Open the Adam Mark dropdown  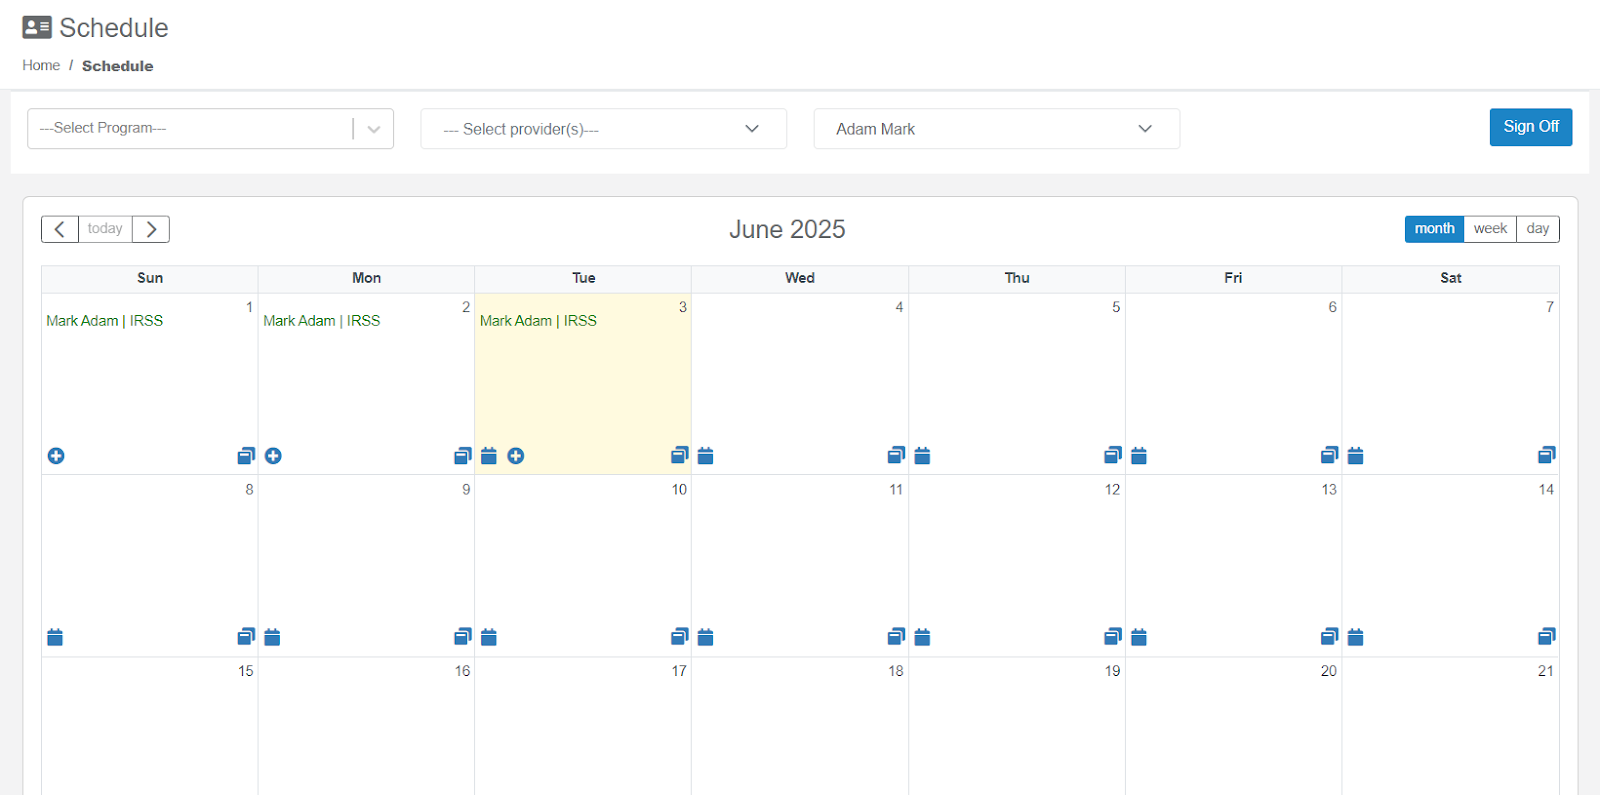[x=996, y=129]
